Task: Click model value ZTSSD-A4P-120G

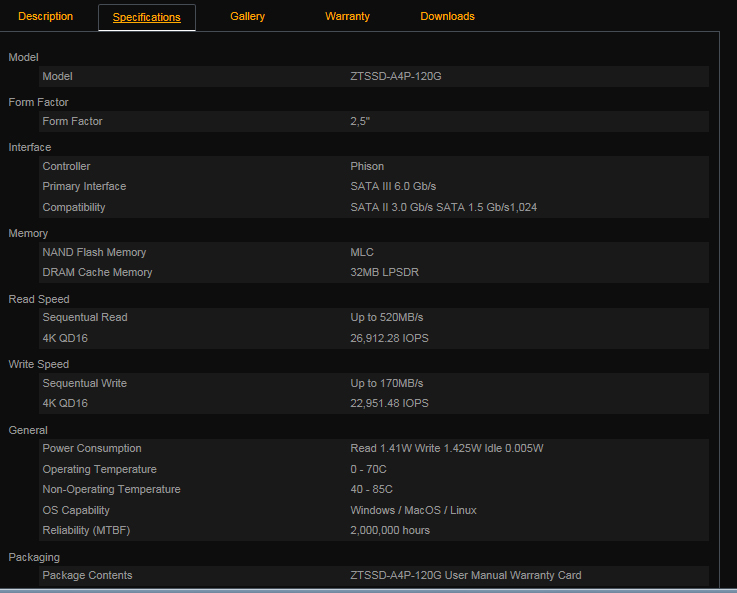Action: click(x=396, y=76)
